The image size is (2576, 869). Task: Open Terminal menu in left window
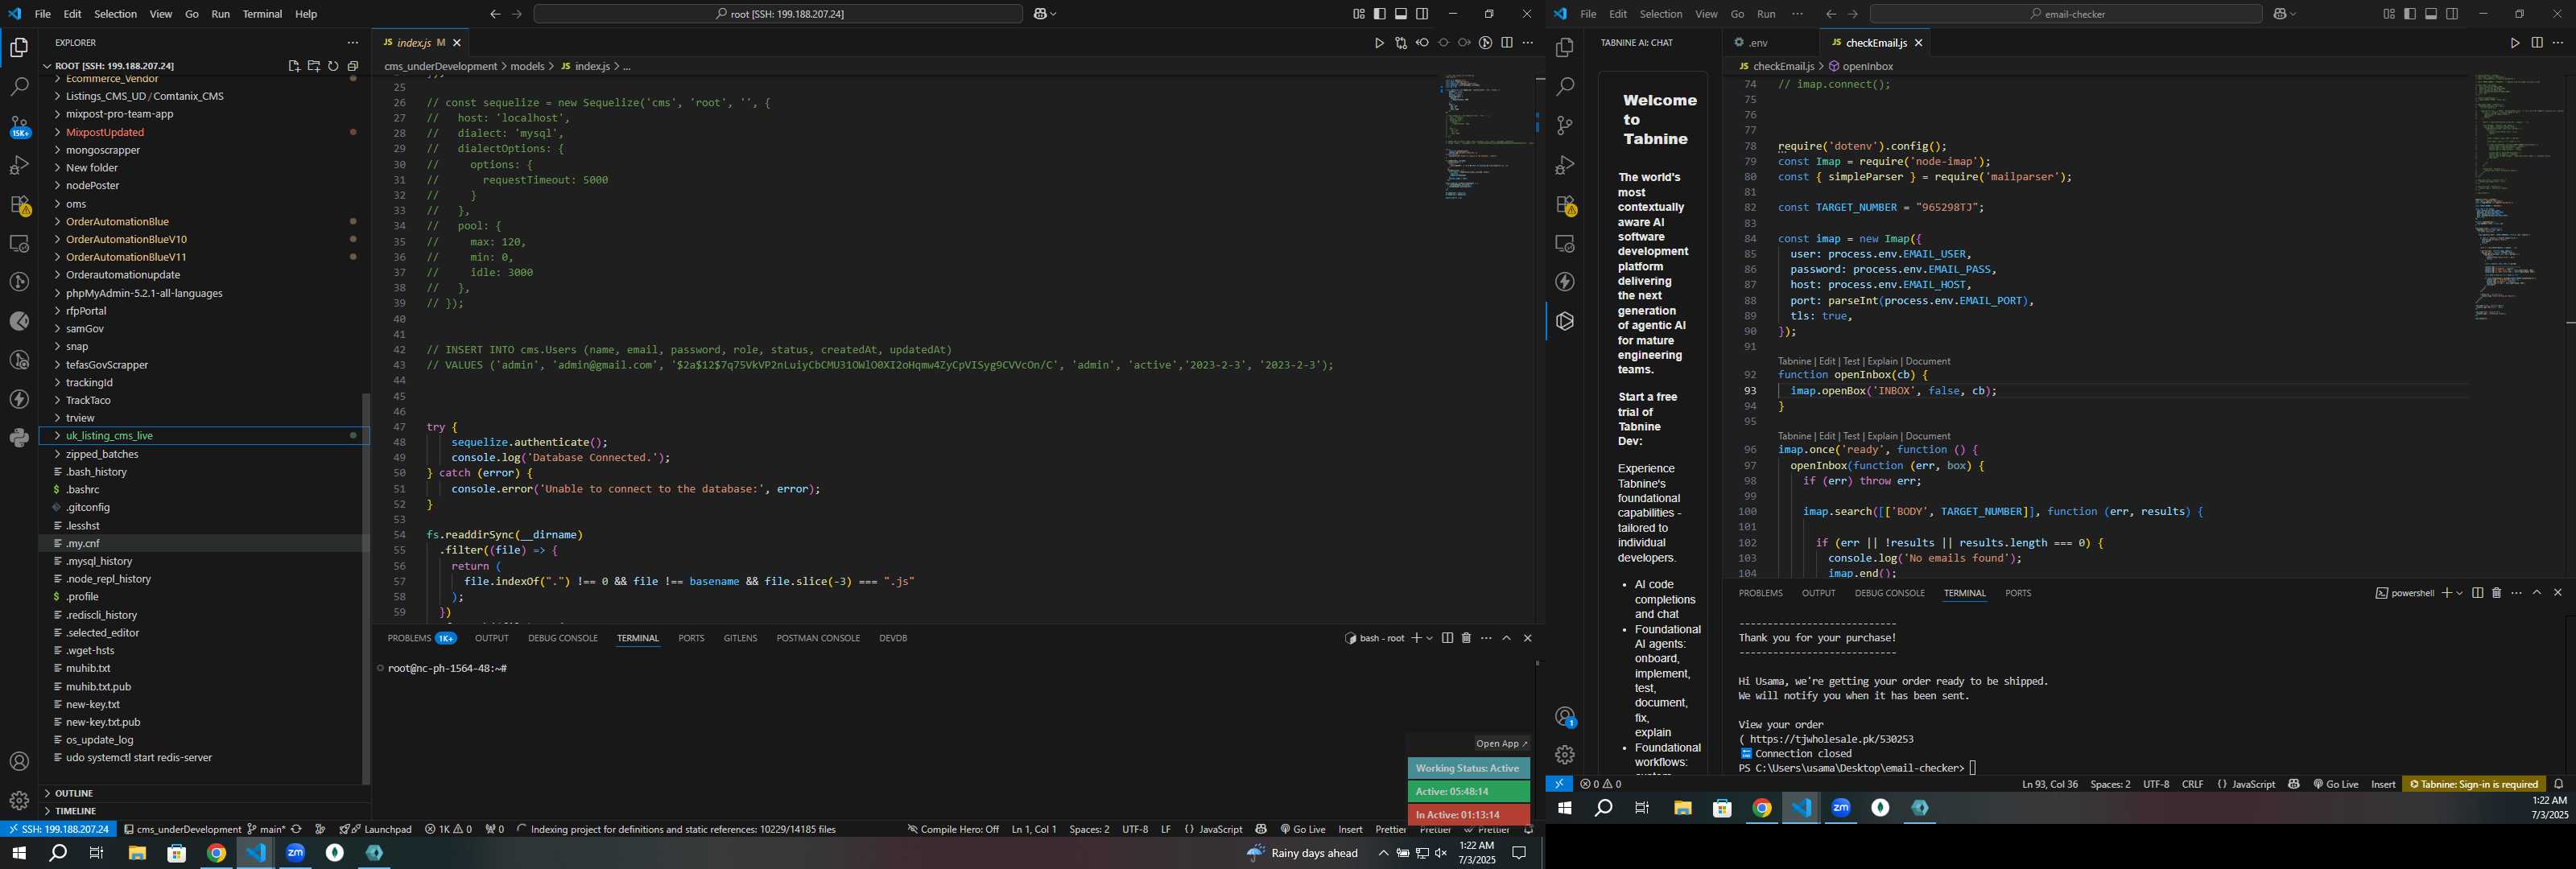(x=262, y=14)
